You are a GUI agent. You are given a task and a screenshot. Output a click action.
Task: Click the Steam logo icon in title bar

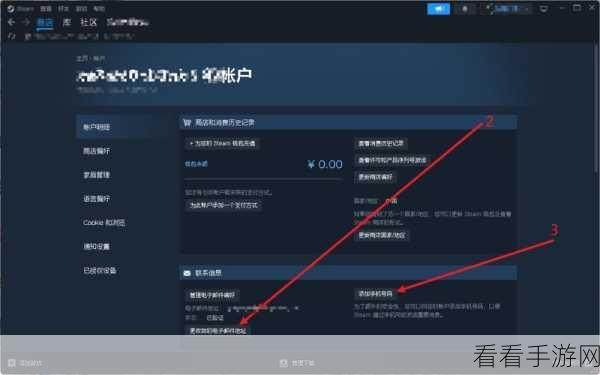10,8
